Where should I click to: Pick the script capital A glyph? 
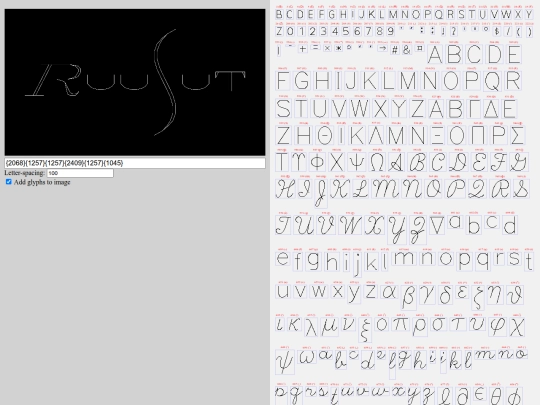tap(397, 162)
